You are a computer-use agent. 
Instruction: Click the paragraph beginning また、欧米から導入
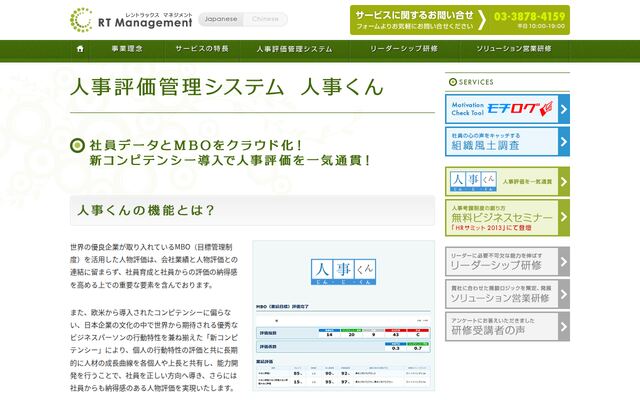[x=154, y=350]
